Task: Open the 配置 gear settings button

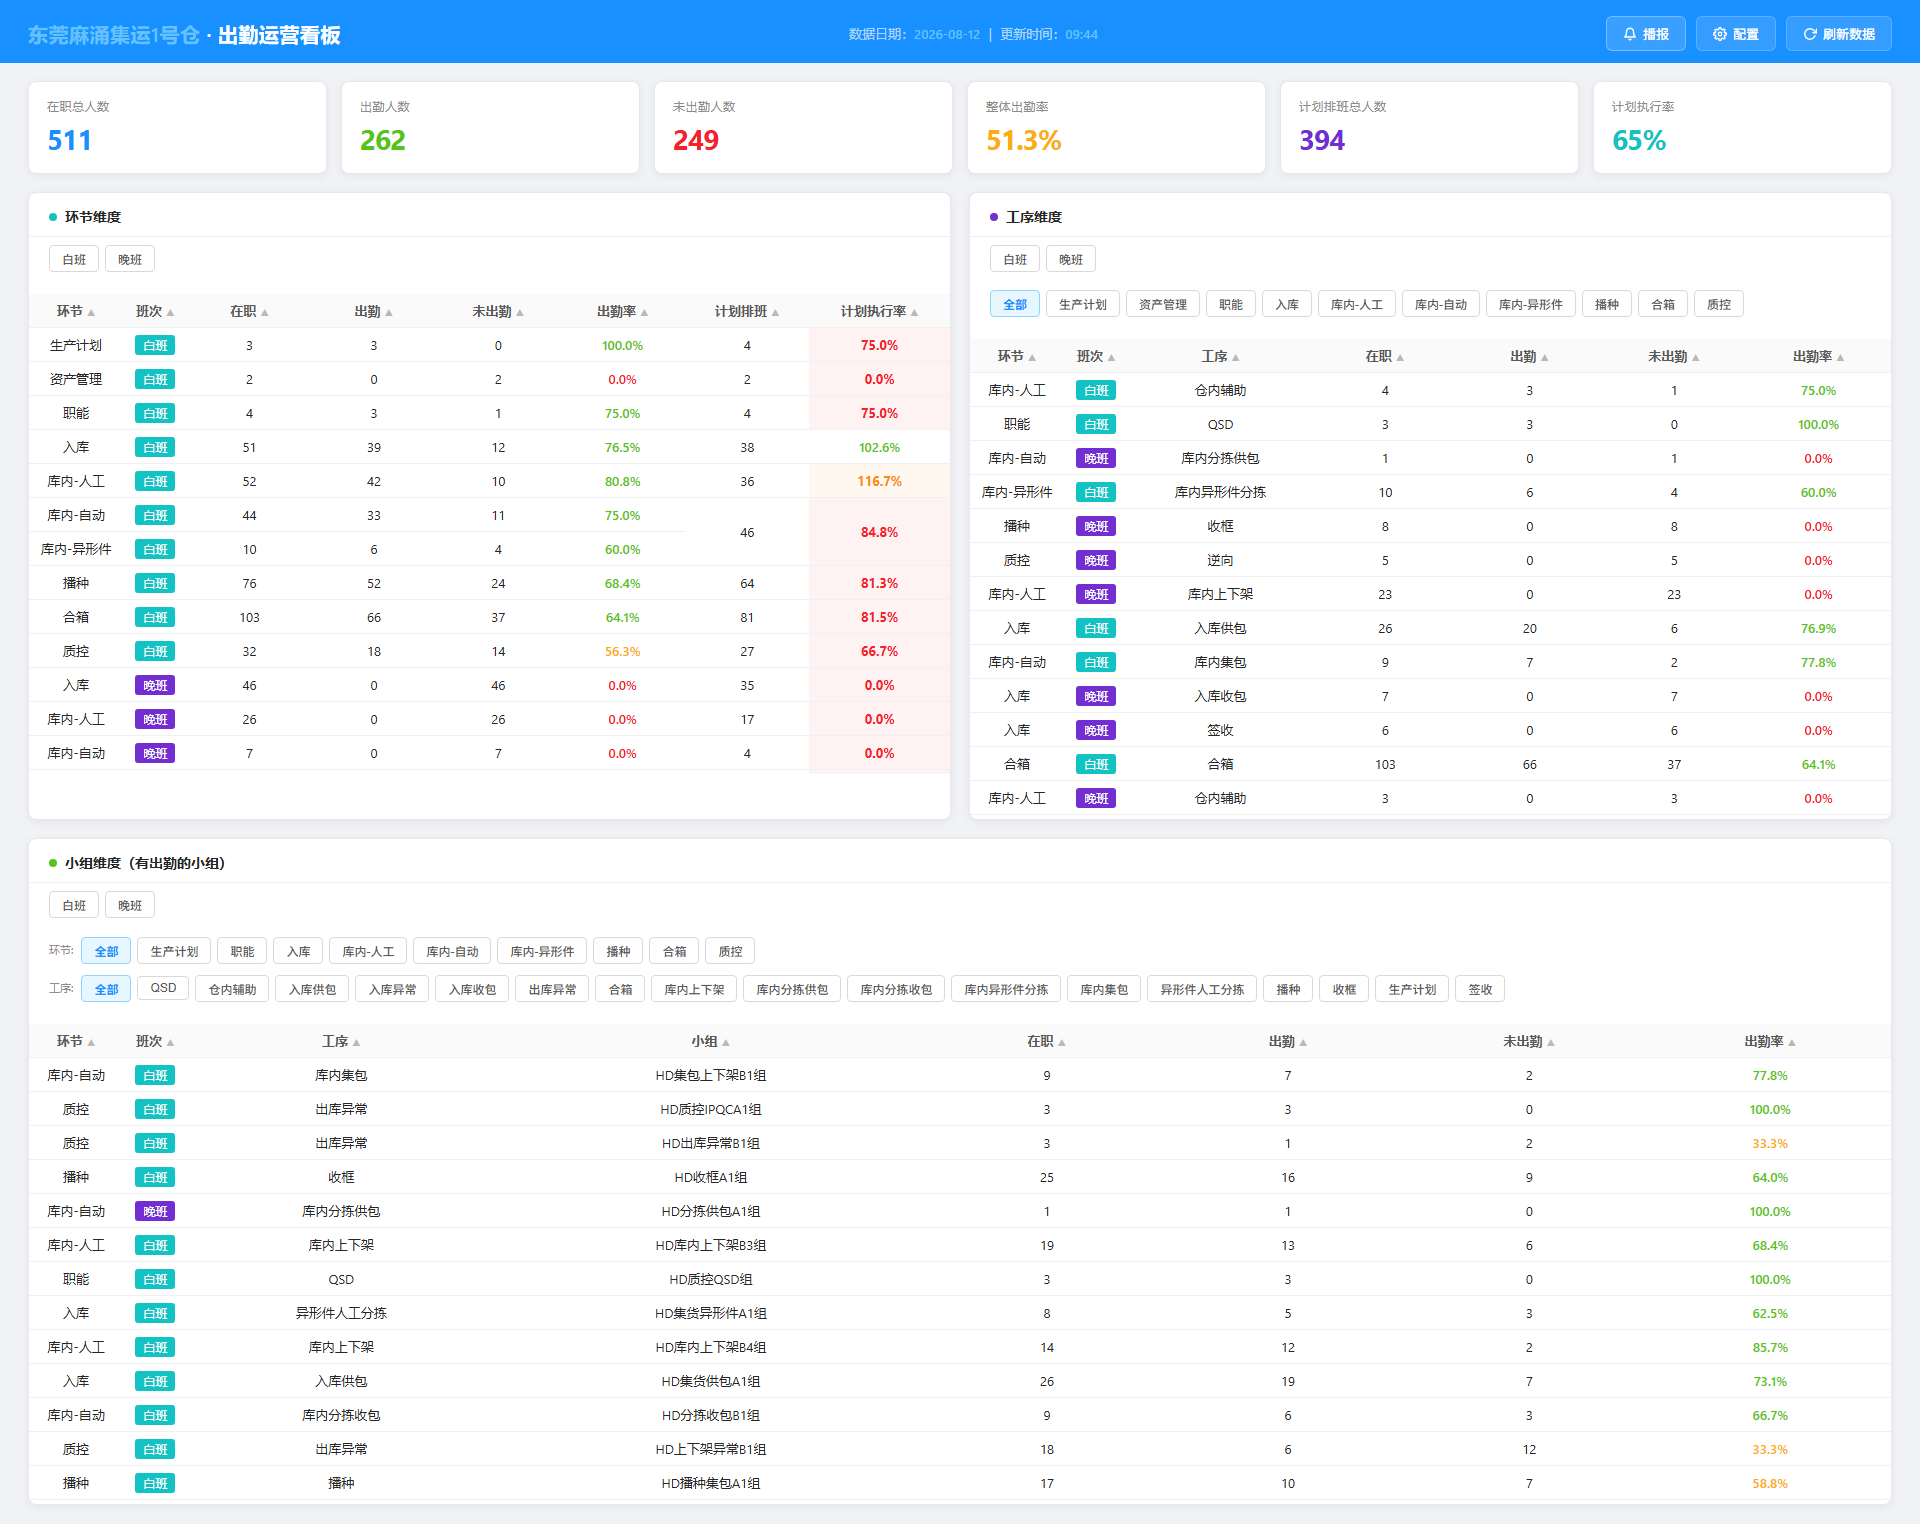Action: tap(1735, 34)
